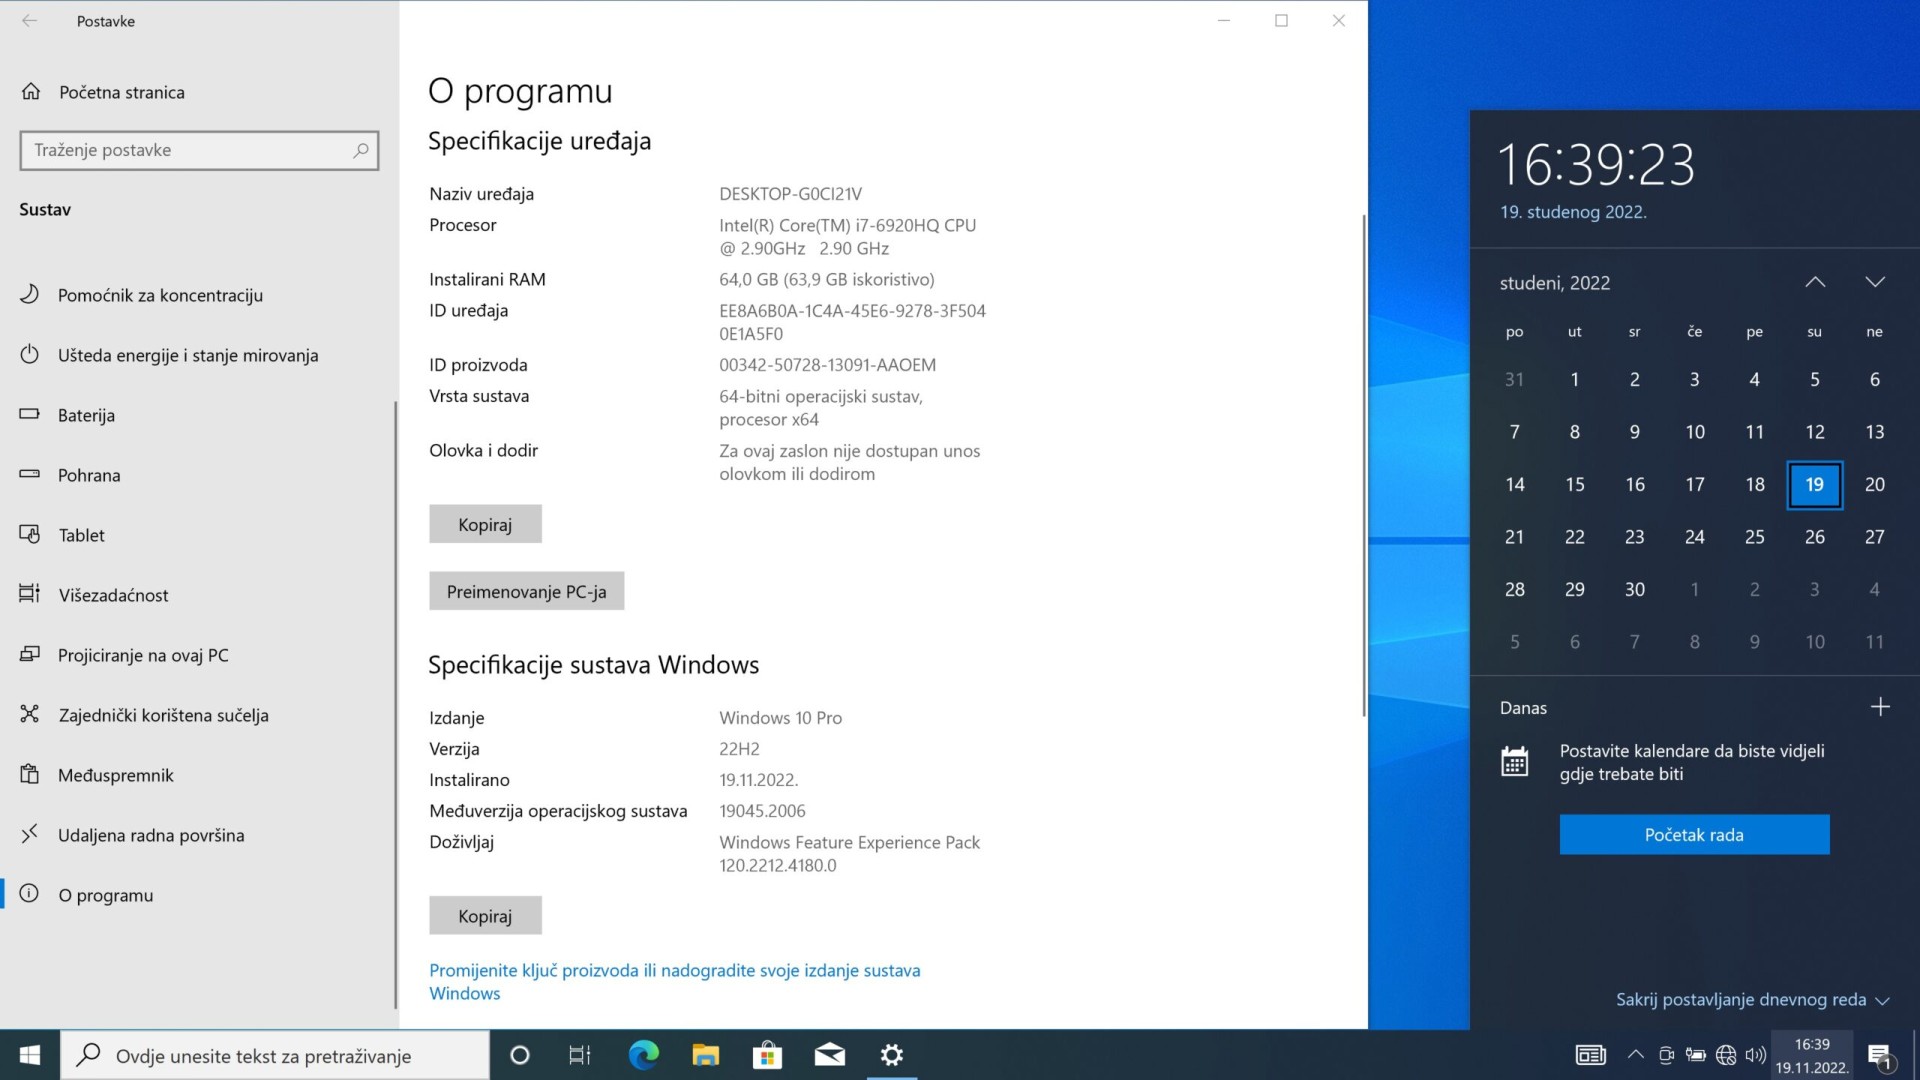Select Pohrana in sidebar
This screenshot has width=1920, height=1080.
click(197, 475)
